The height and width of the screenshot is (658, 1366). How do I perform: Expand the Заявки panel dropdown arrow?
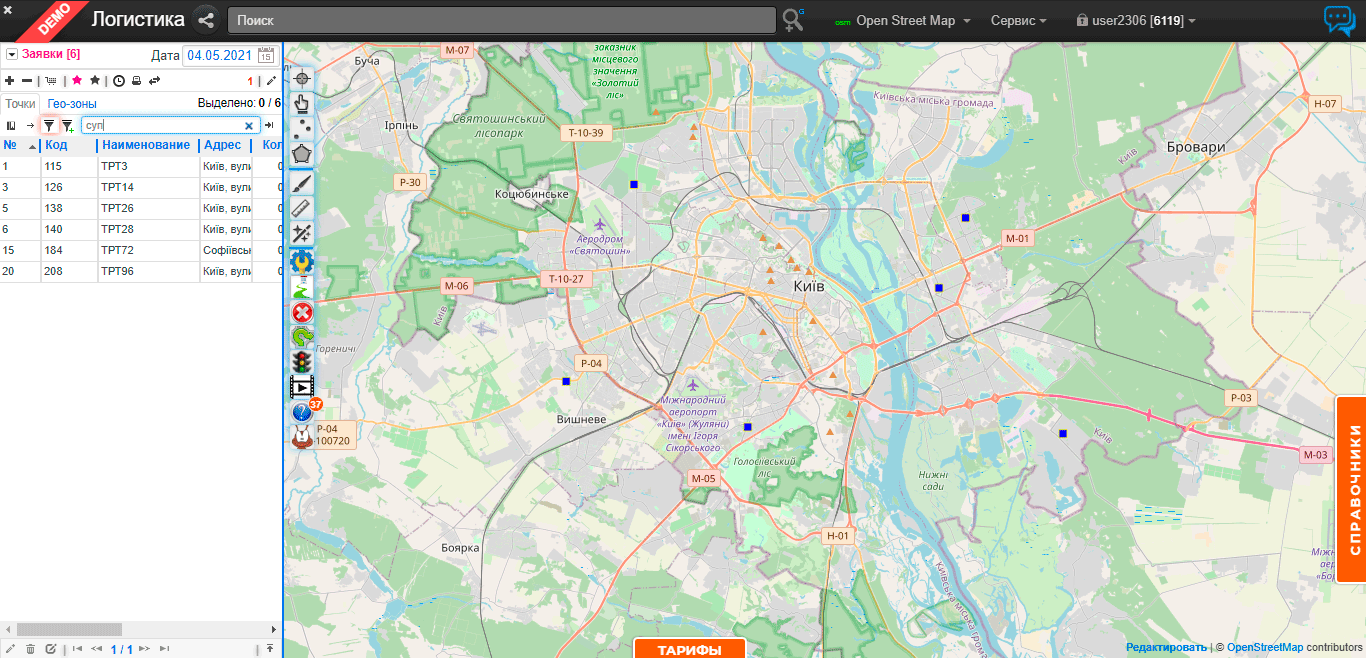coord(12,55)
